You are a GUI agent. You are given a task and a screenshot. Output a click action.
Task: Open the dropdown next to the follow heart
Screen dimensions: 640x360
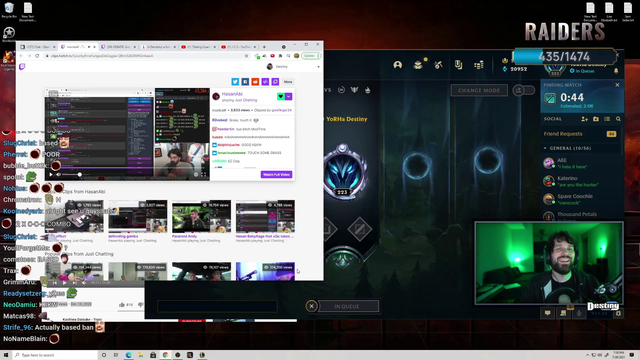tap(289, 96)
